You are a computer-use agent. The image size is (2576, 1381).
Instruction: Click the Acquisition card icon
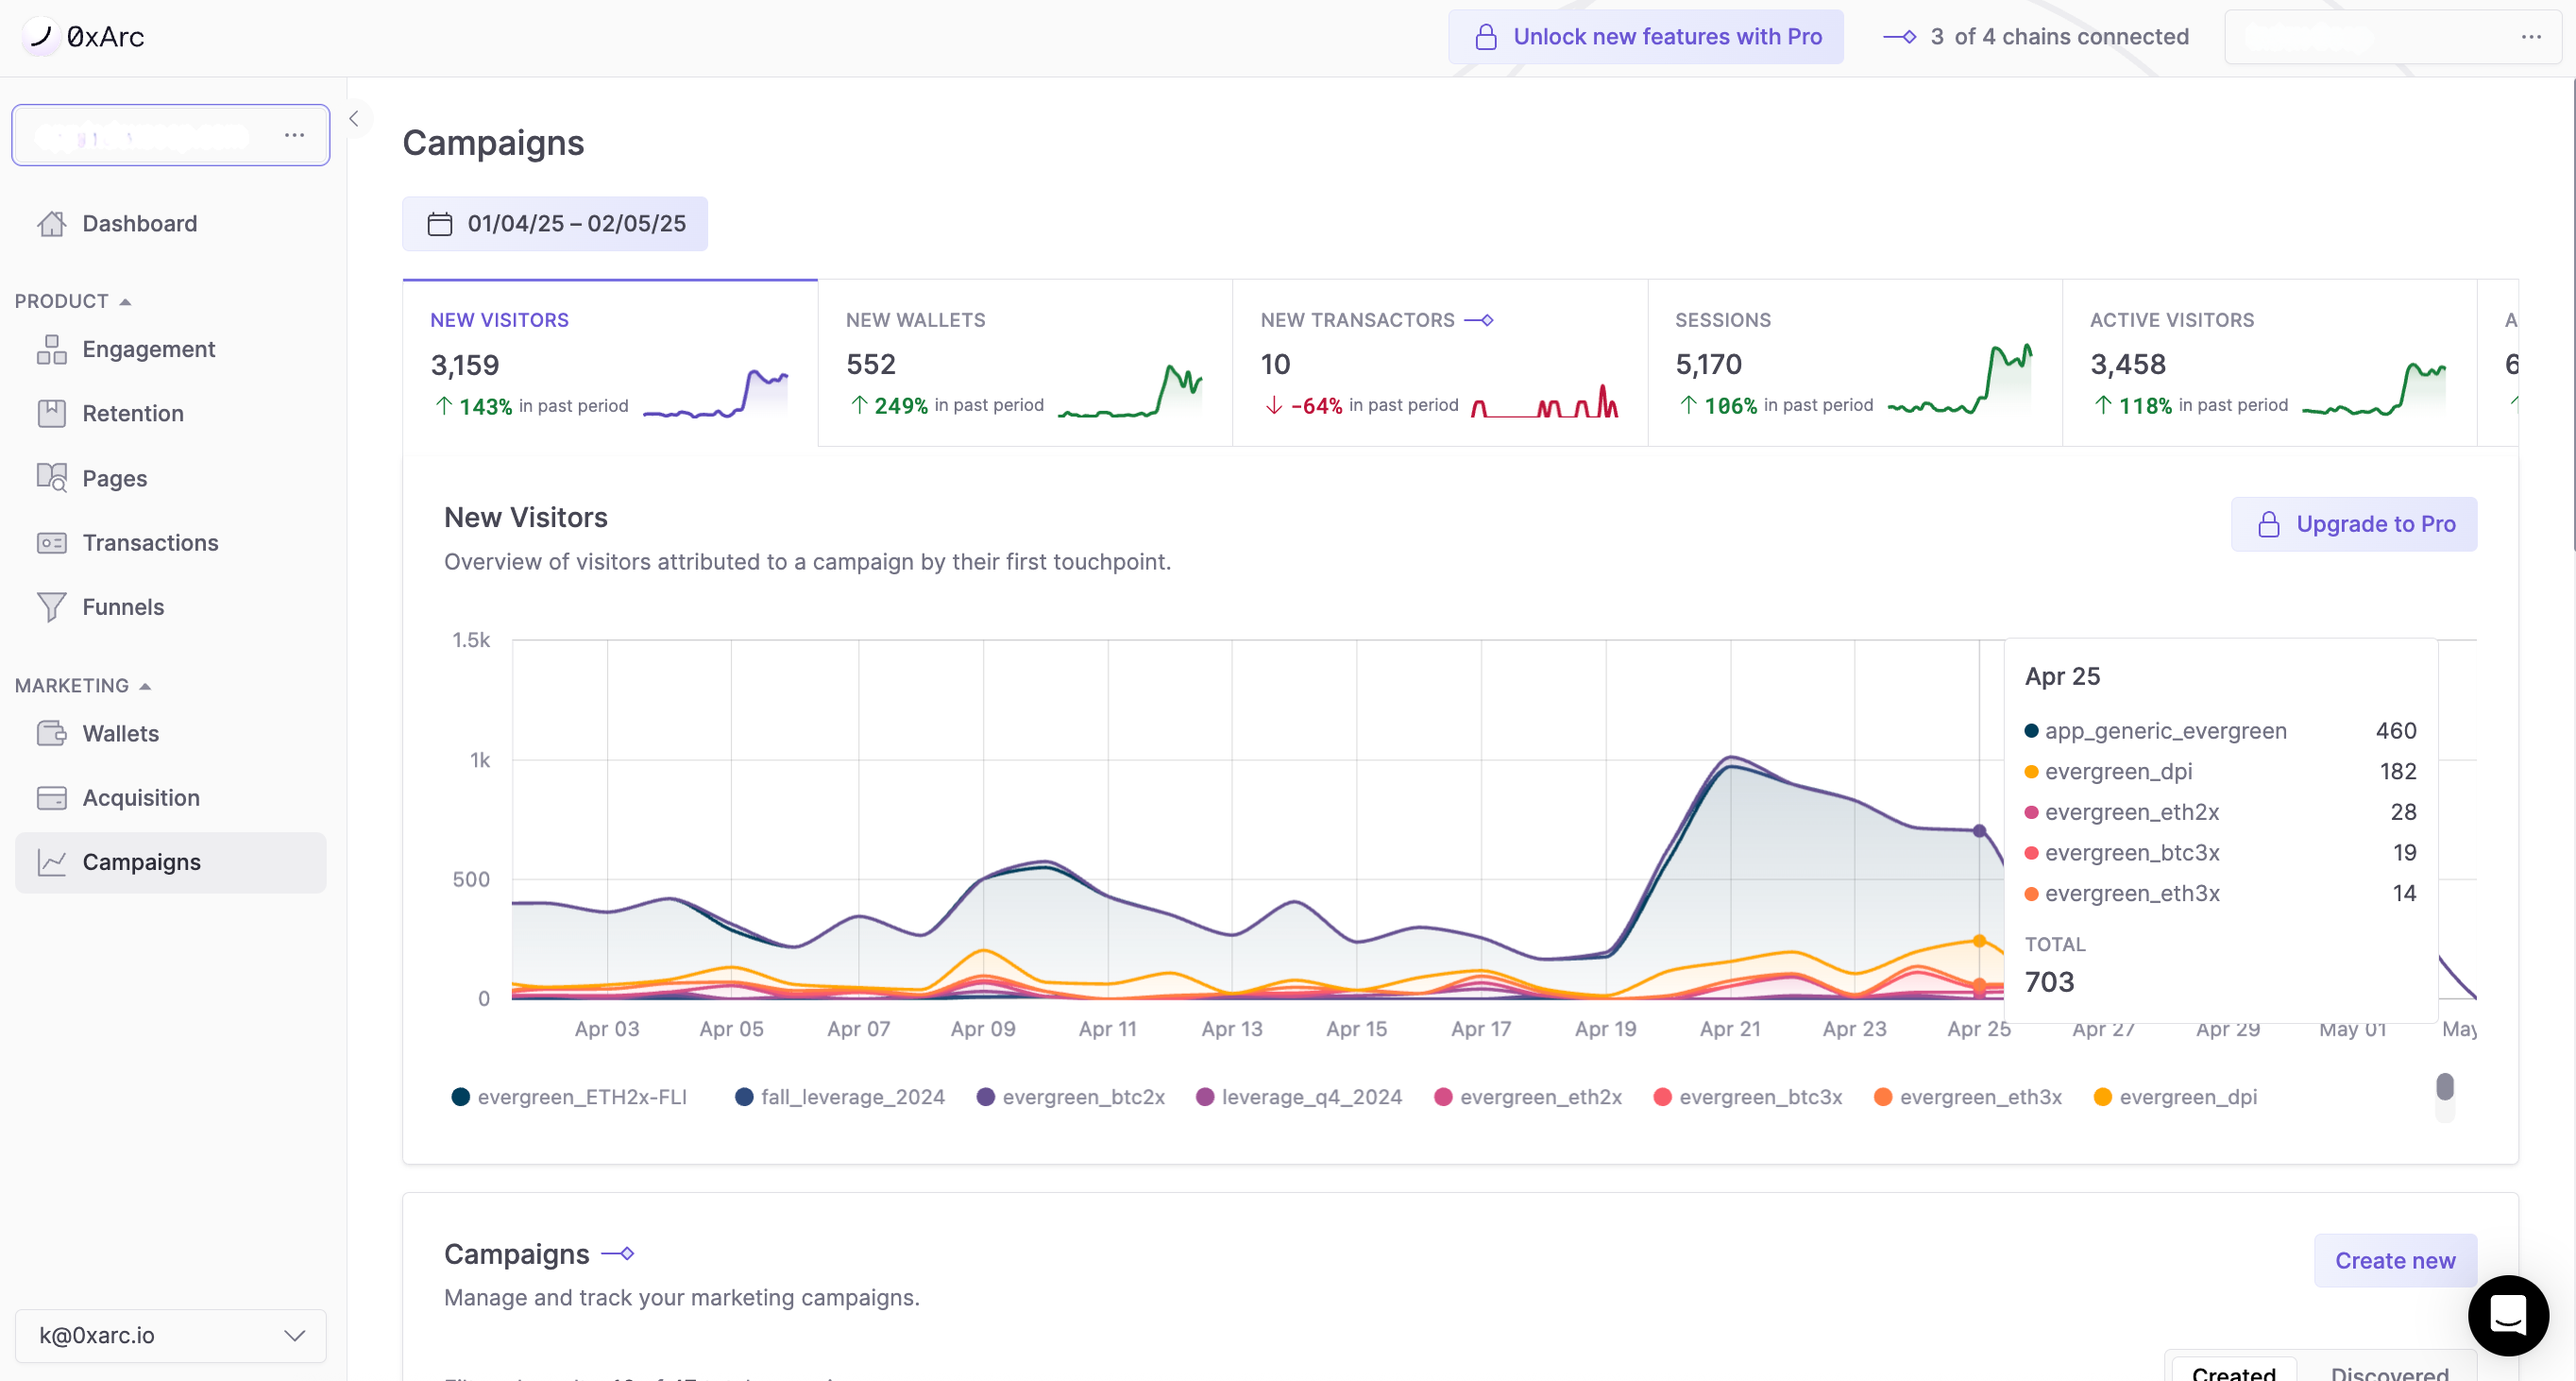[51, 798]
